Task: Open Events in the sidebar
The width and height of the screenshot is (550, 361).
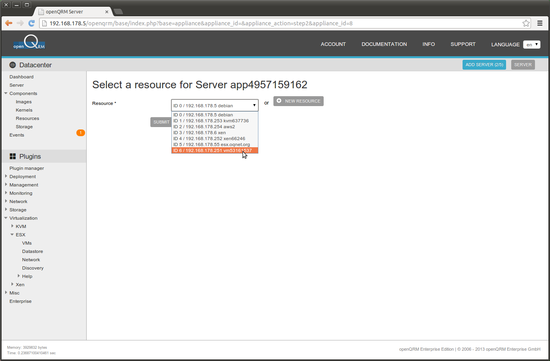Action: coord(17,135)
